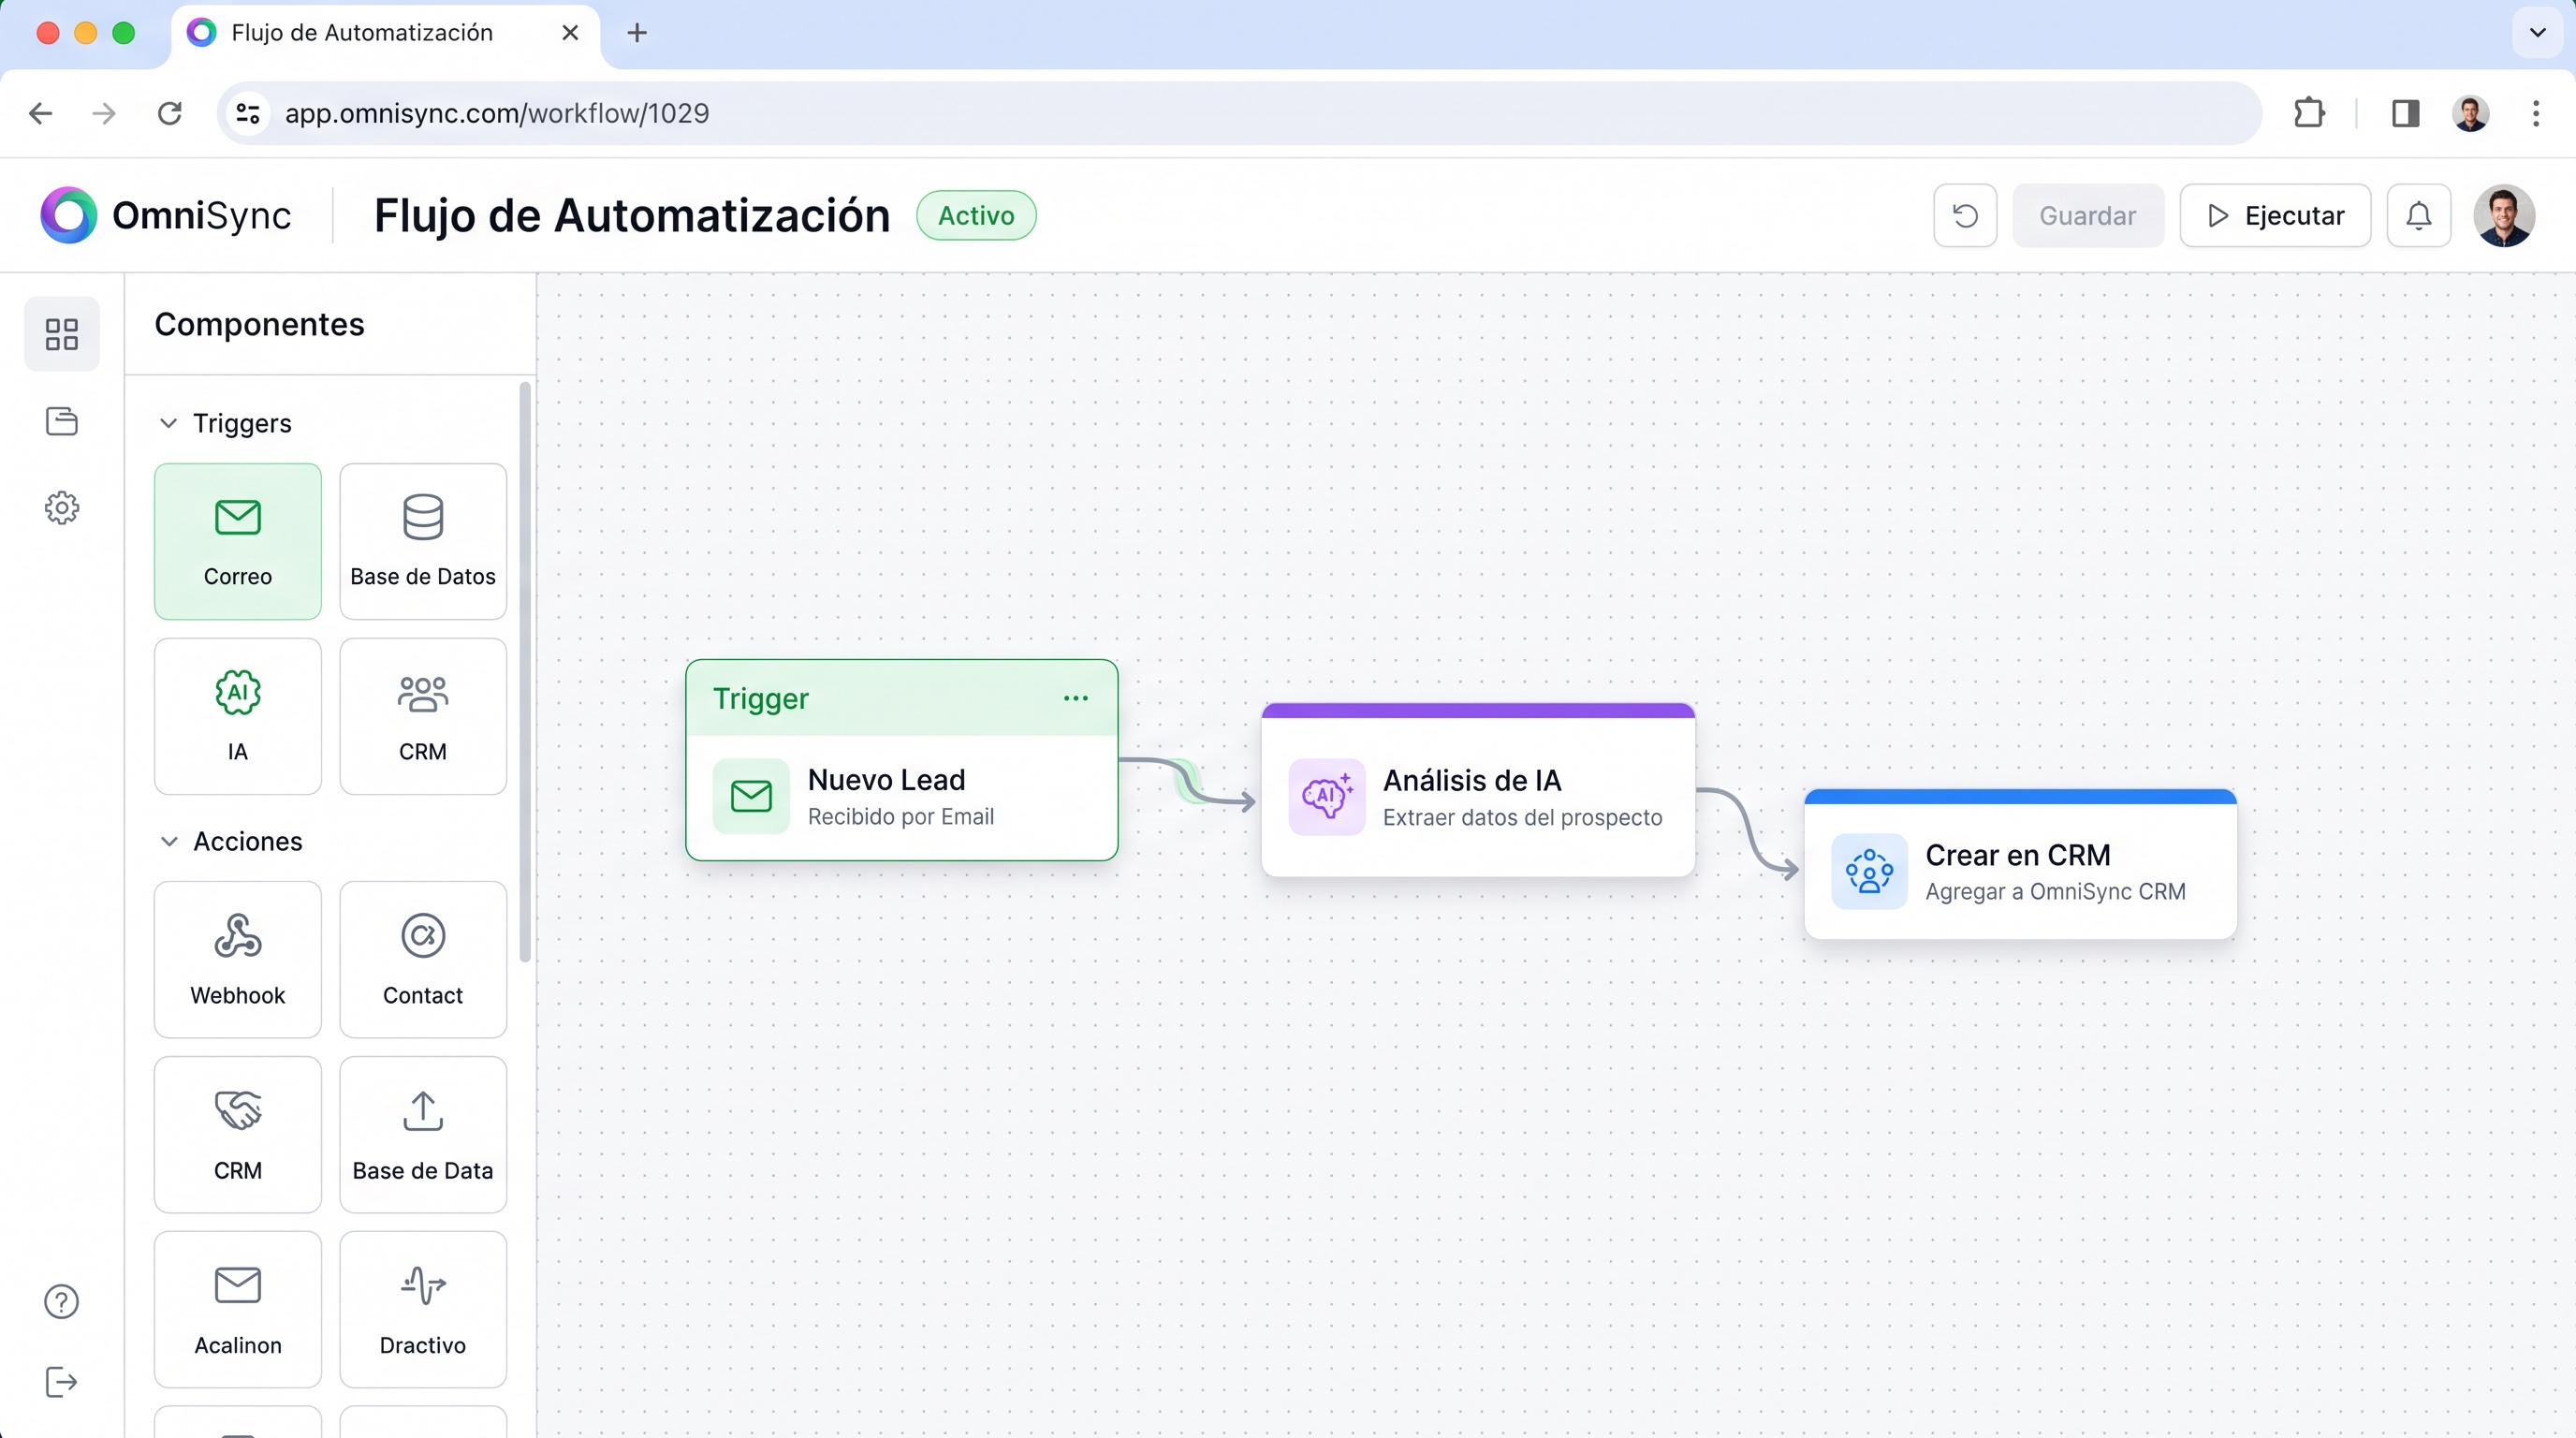The height and width of the screenshot is (1438, 2576).
Task: Open the components grid view in sidebar
Action: click(62, 334)
